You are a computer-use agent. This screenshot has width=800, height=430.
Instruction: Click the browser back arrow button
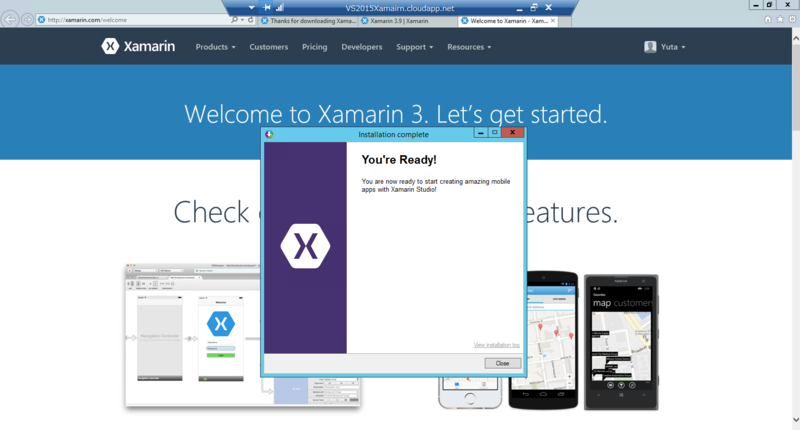pyautogui.click(x=10, y=20)
